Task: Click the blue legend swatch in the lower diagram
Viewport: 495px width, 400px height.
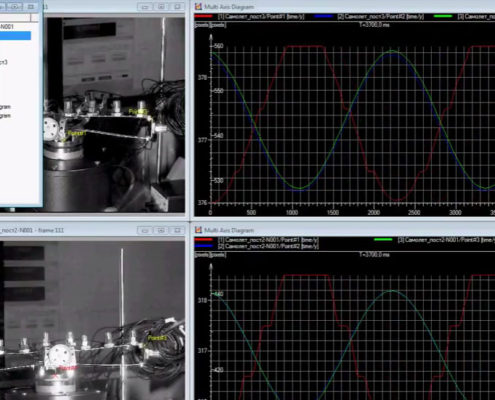Action: tap(203, 246)
